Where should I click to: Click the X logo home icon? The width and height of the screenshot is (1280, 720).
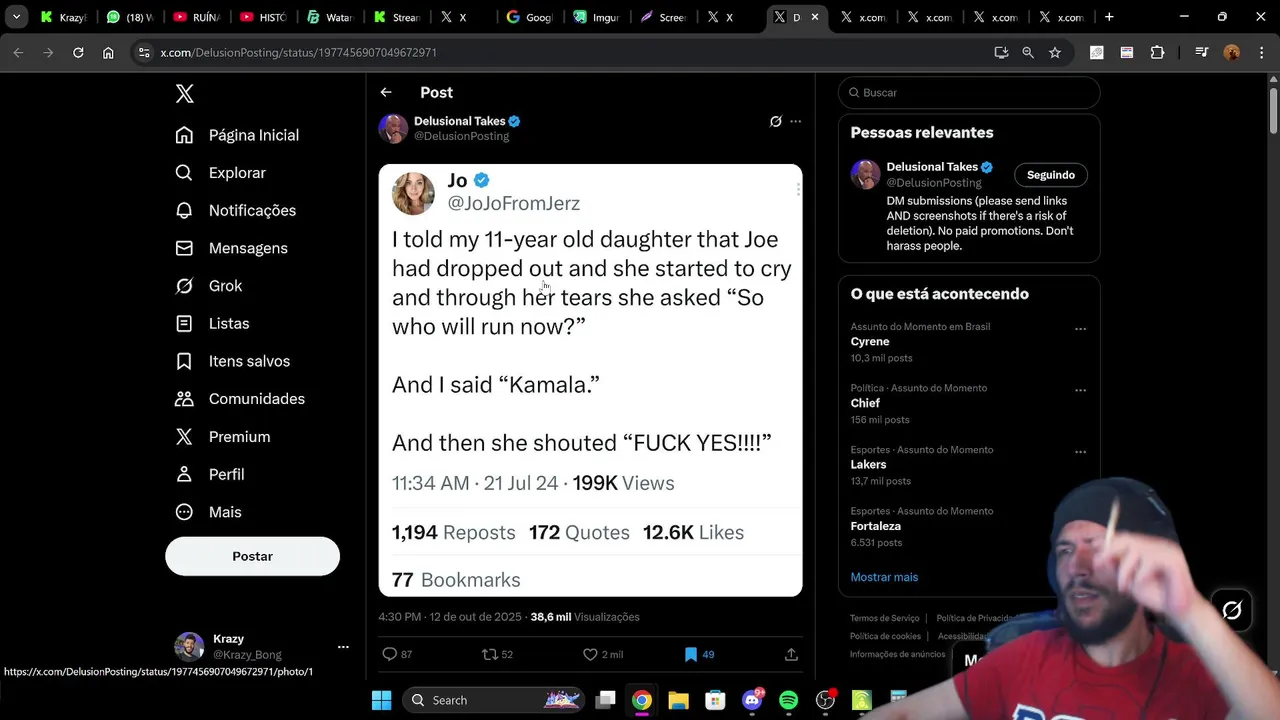pos(185,94)
